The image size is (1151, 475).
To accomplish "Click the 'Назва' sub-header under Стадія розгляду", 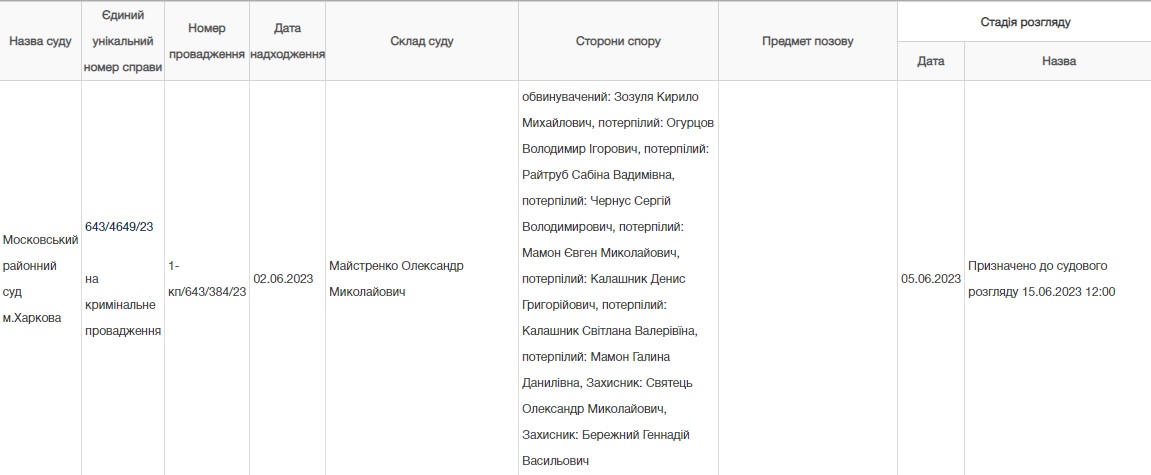I will pyautogui.click(x=1058, y=61).
